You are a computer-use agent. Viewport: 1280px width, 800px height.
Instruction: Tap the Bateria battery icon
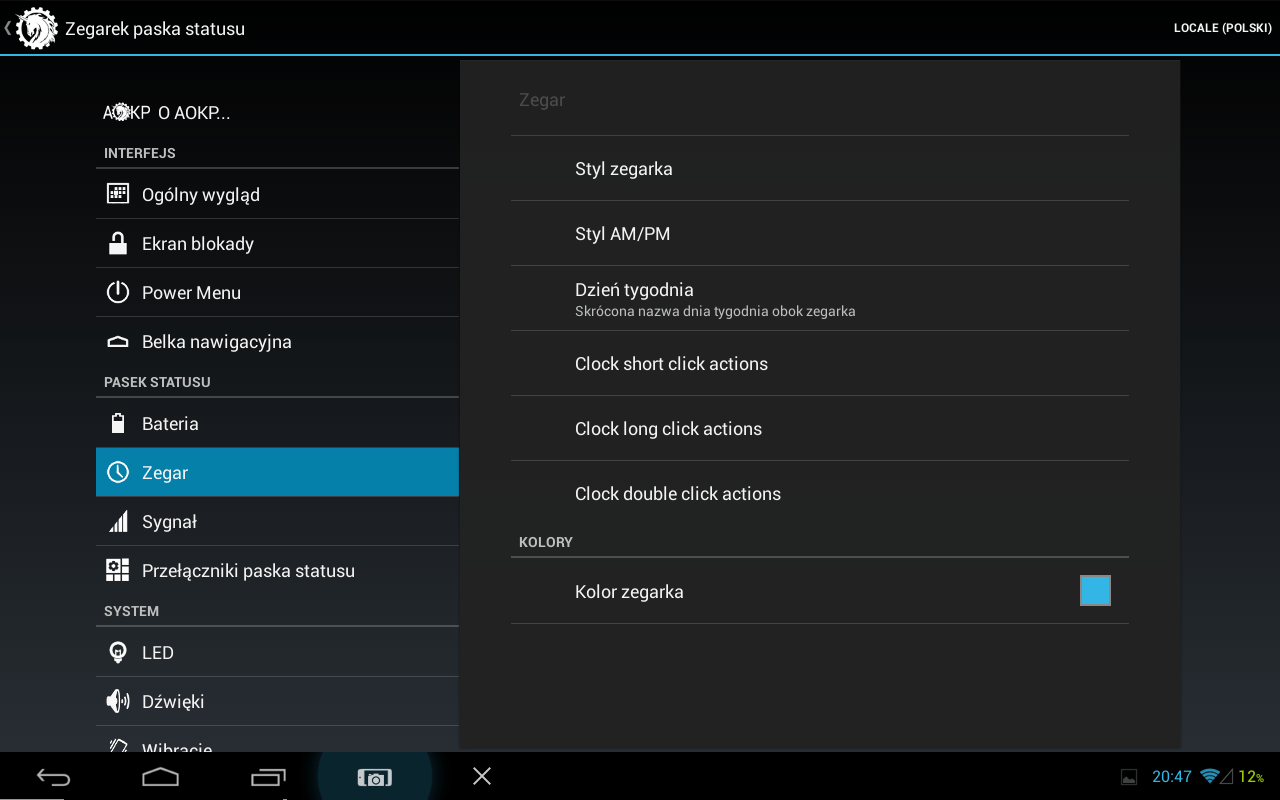pos(118,423)
